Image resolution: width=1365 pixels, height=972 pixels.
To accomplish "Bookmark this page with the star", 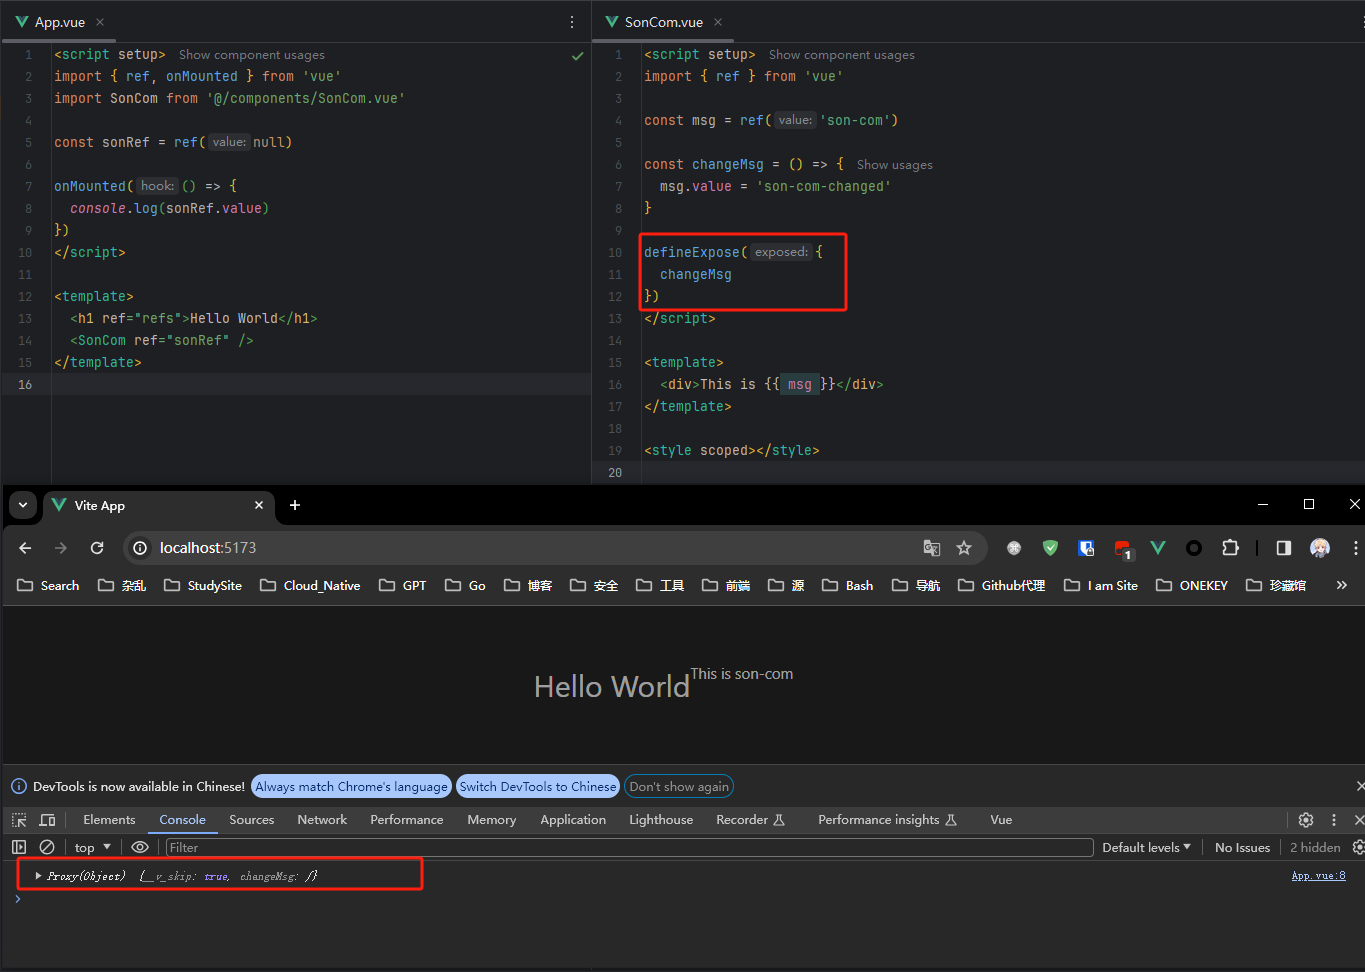I will [964, 548].
